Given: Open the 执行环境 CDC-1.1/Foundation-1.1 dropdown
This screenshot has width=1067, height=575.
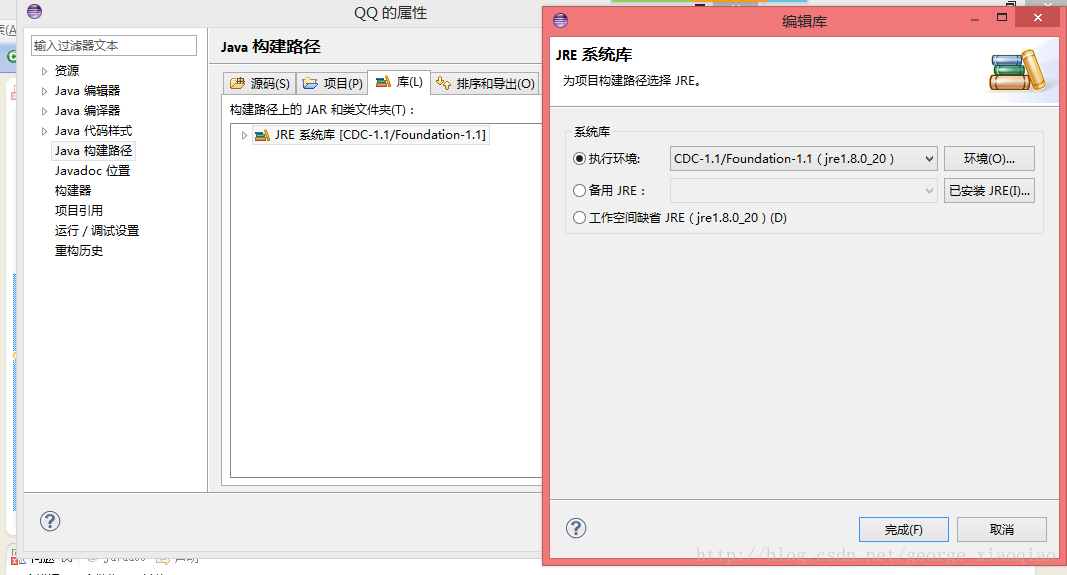Looking at the screenshot, I should [804, 159].
